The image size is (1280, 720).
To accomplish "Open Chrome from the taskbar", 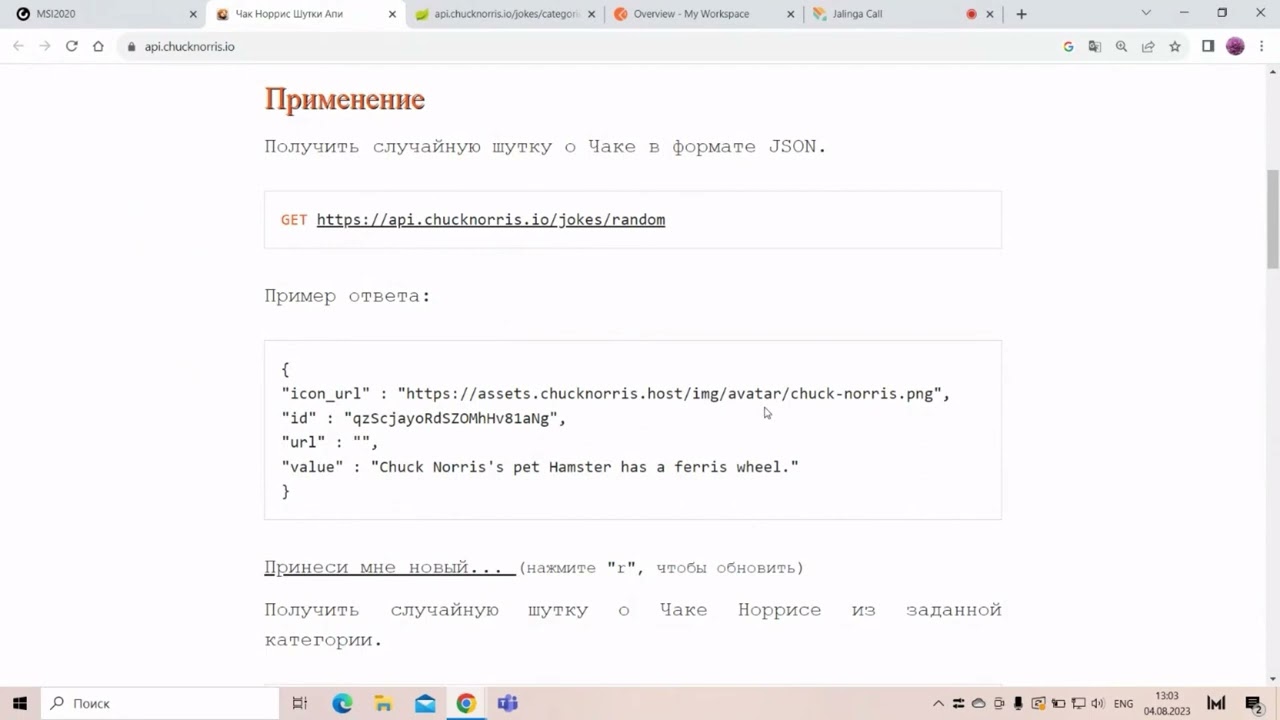I will 466,703.
